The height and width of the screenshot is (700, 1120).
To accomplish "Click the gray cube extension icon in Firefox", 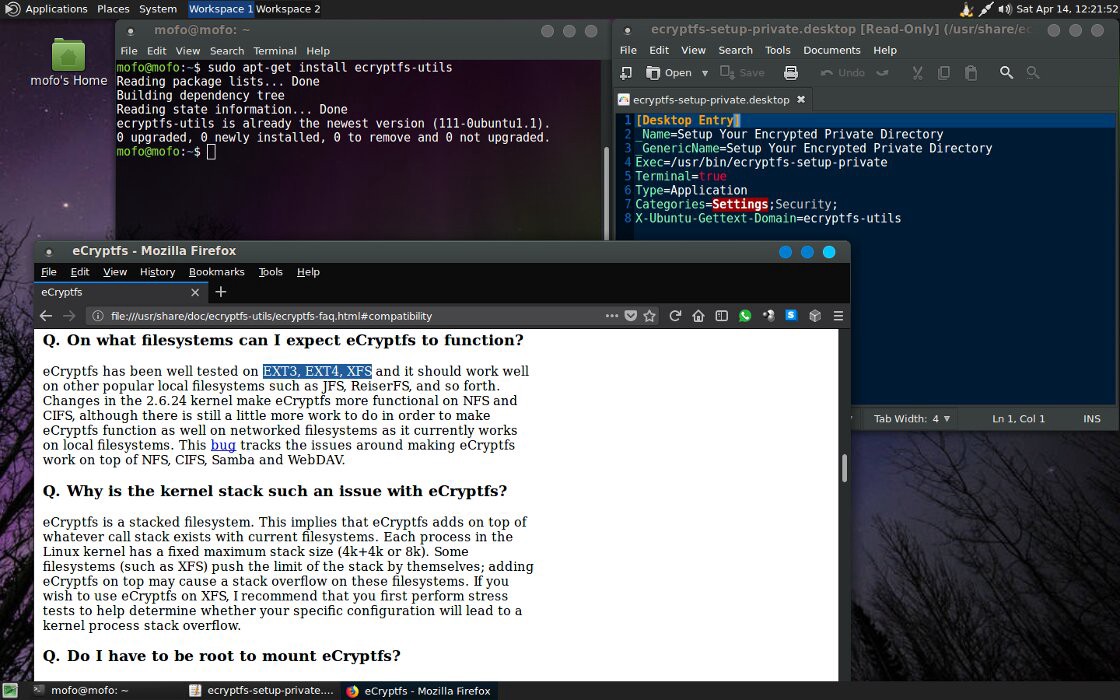I will (814, 316).
